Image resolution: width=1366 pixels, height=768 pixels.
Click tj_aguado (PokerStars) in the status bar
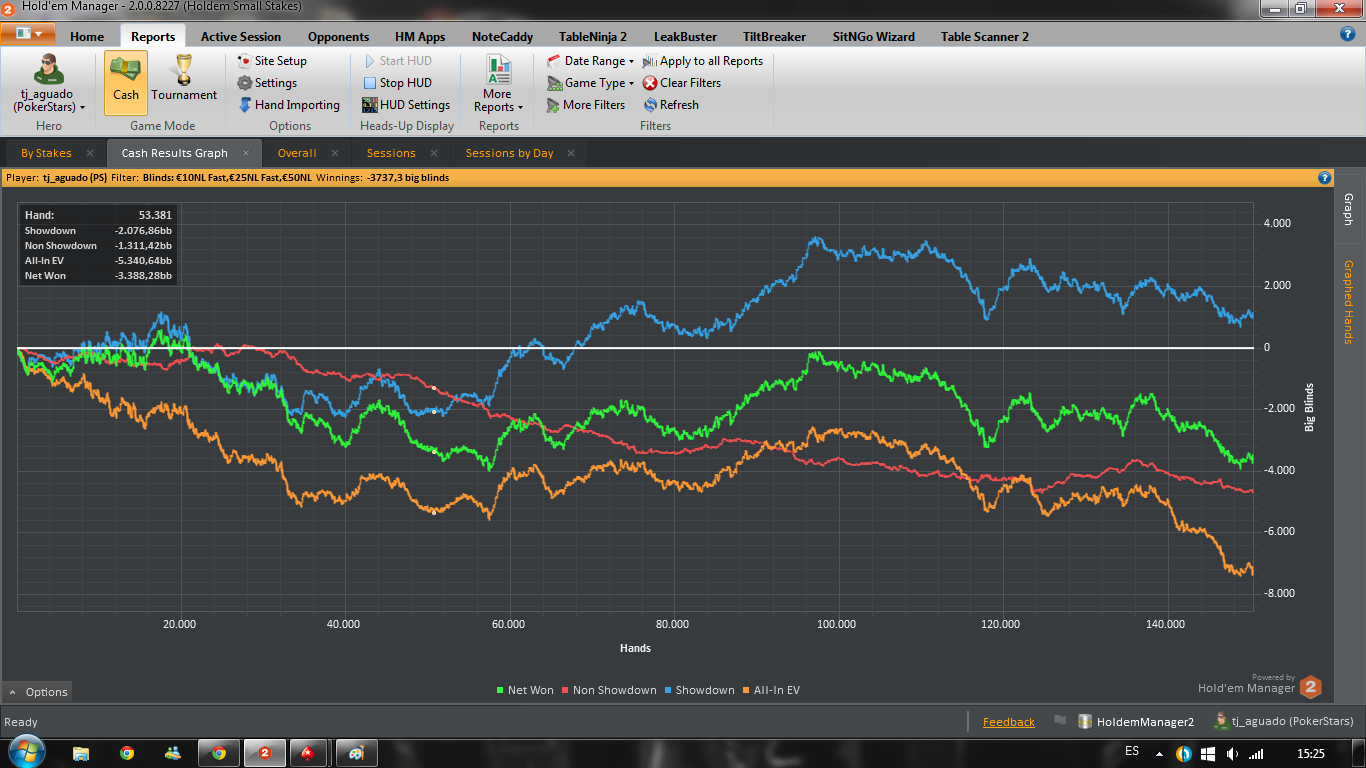coord(1285,721)
